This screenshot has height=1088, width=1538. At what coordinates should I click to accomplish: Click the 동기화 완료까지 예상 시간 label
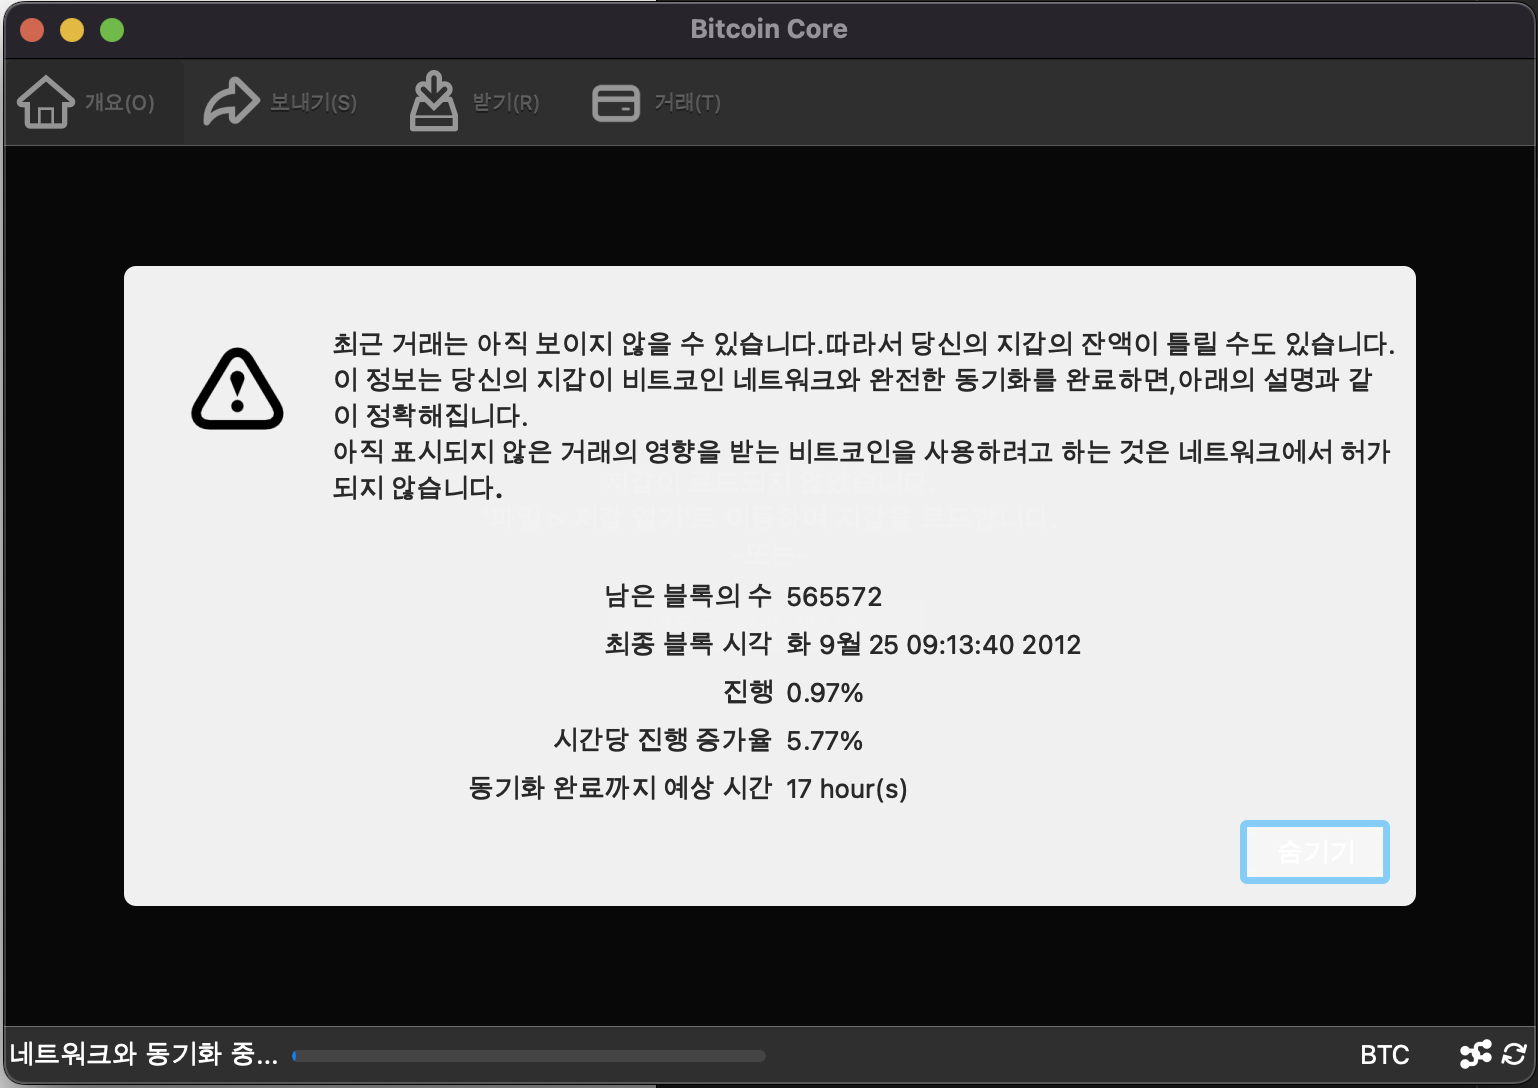coord(621,788)
